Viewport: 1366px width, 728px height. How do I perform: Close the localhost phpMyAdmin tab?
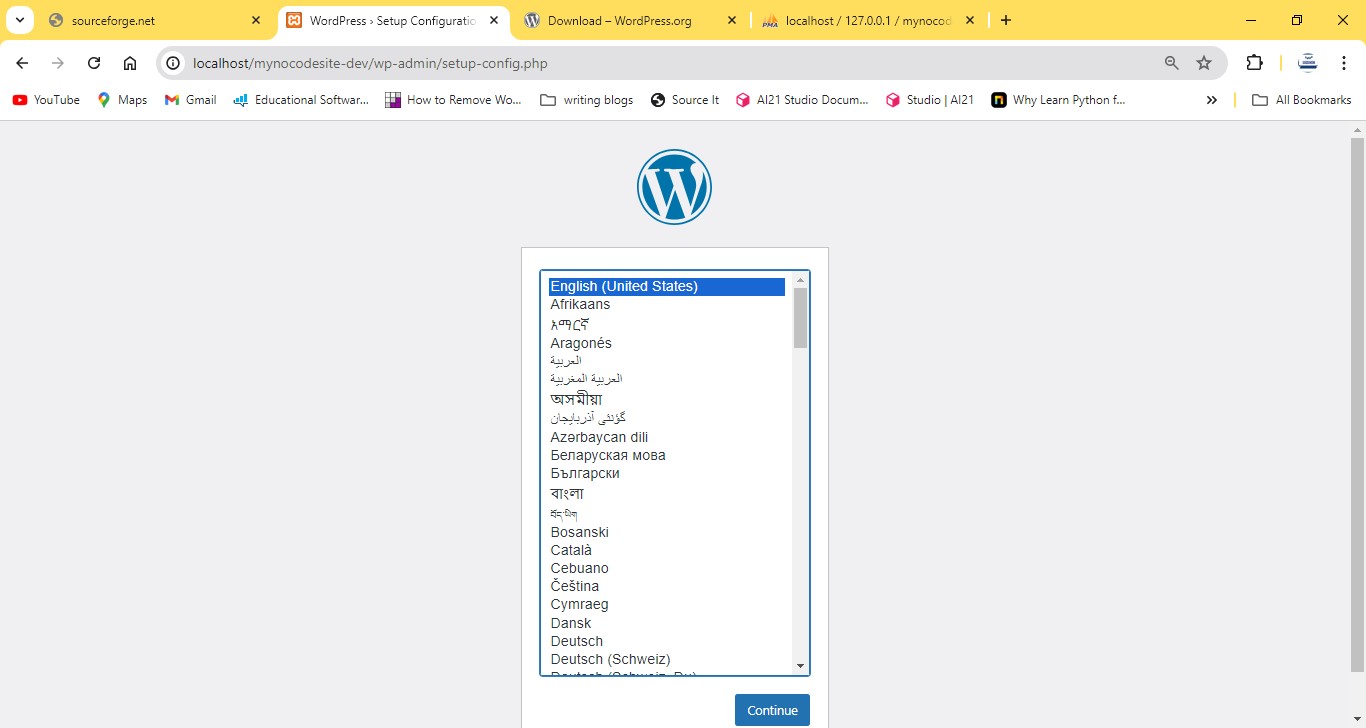[x=970, y=20]
